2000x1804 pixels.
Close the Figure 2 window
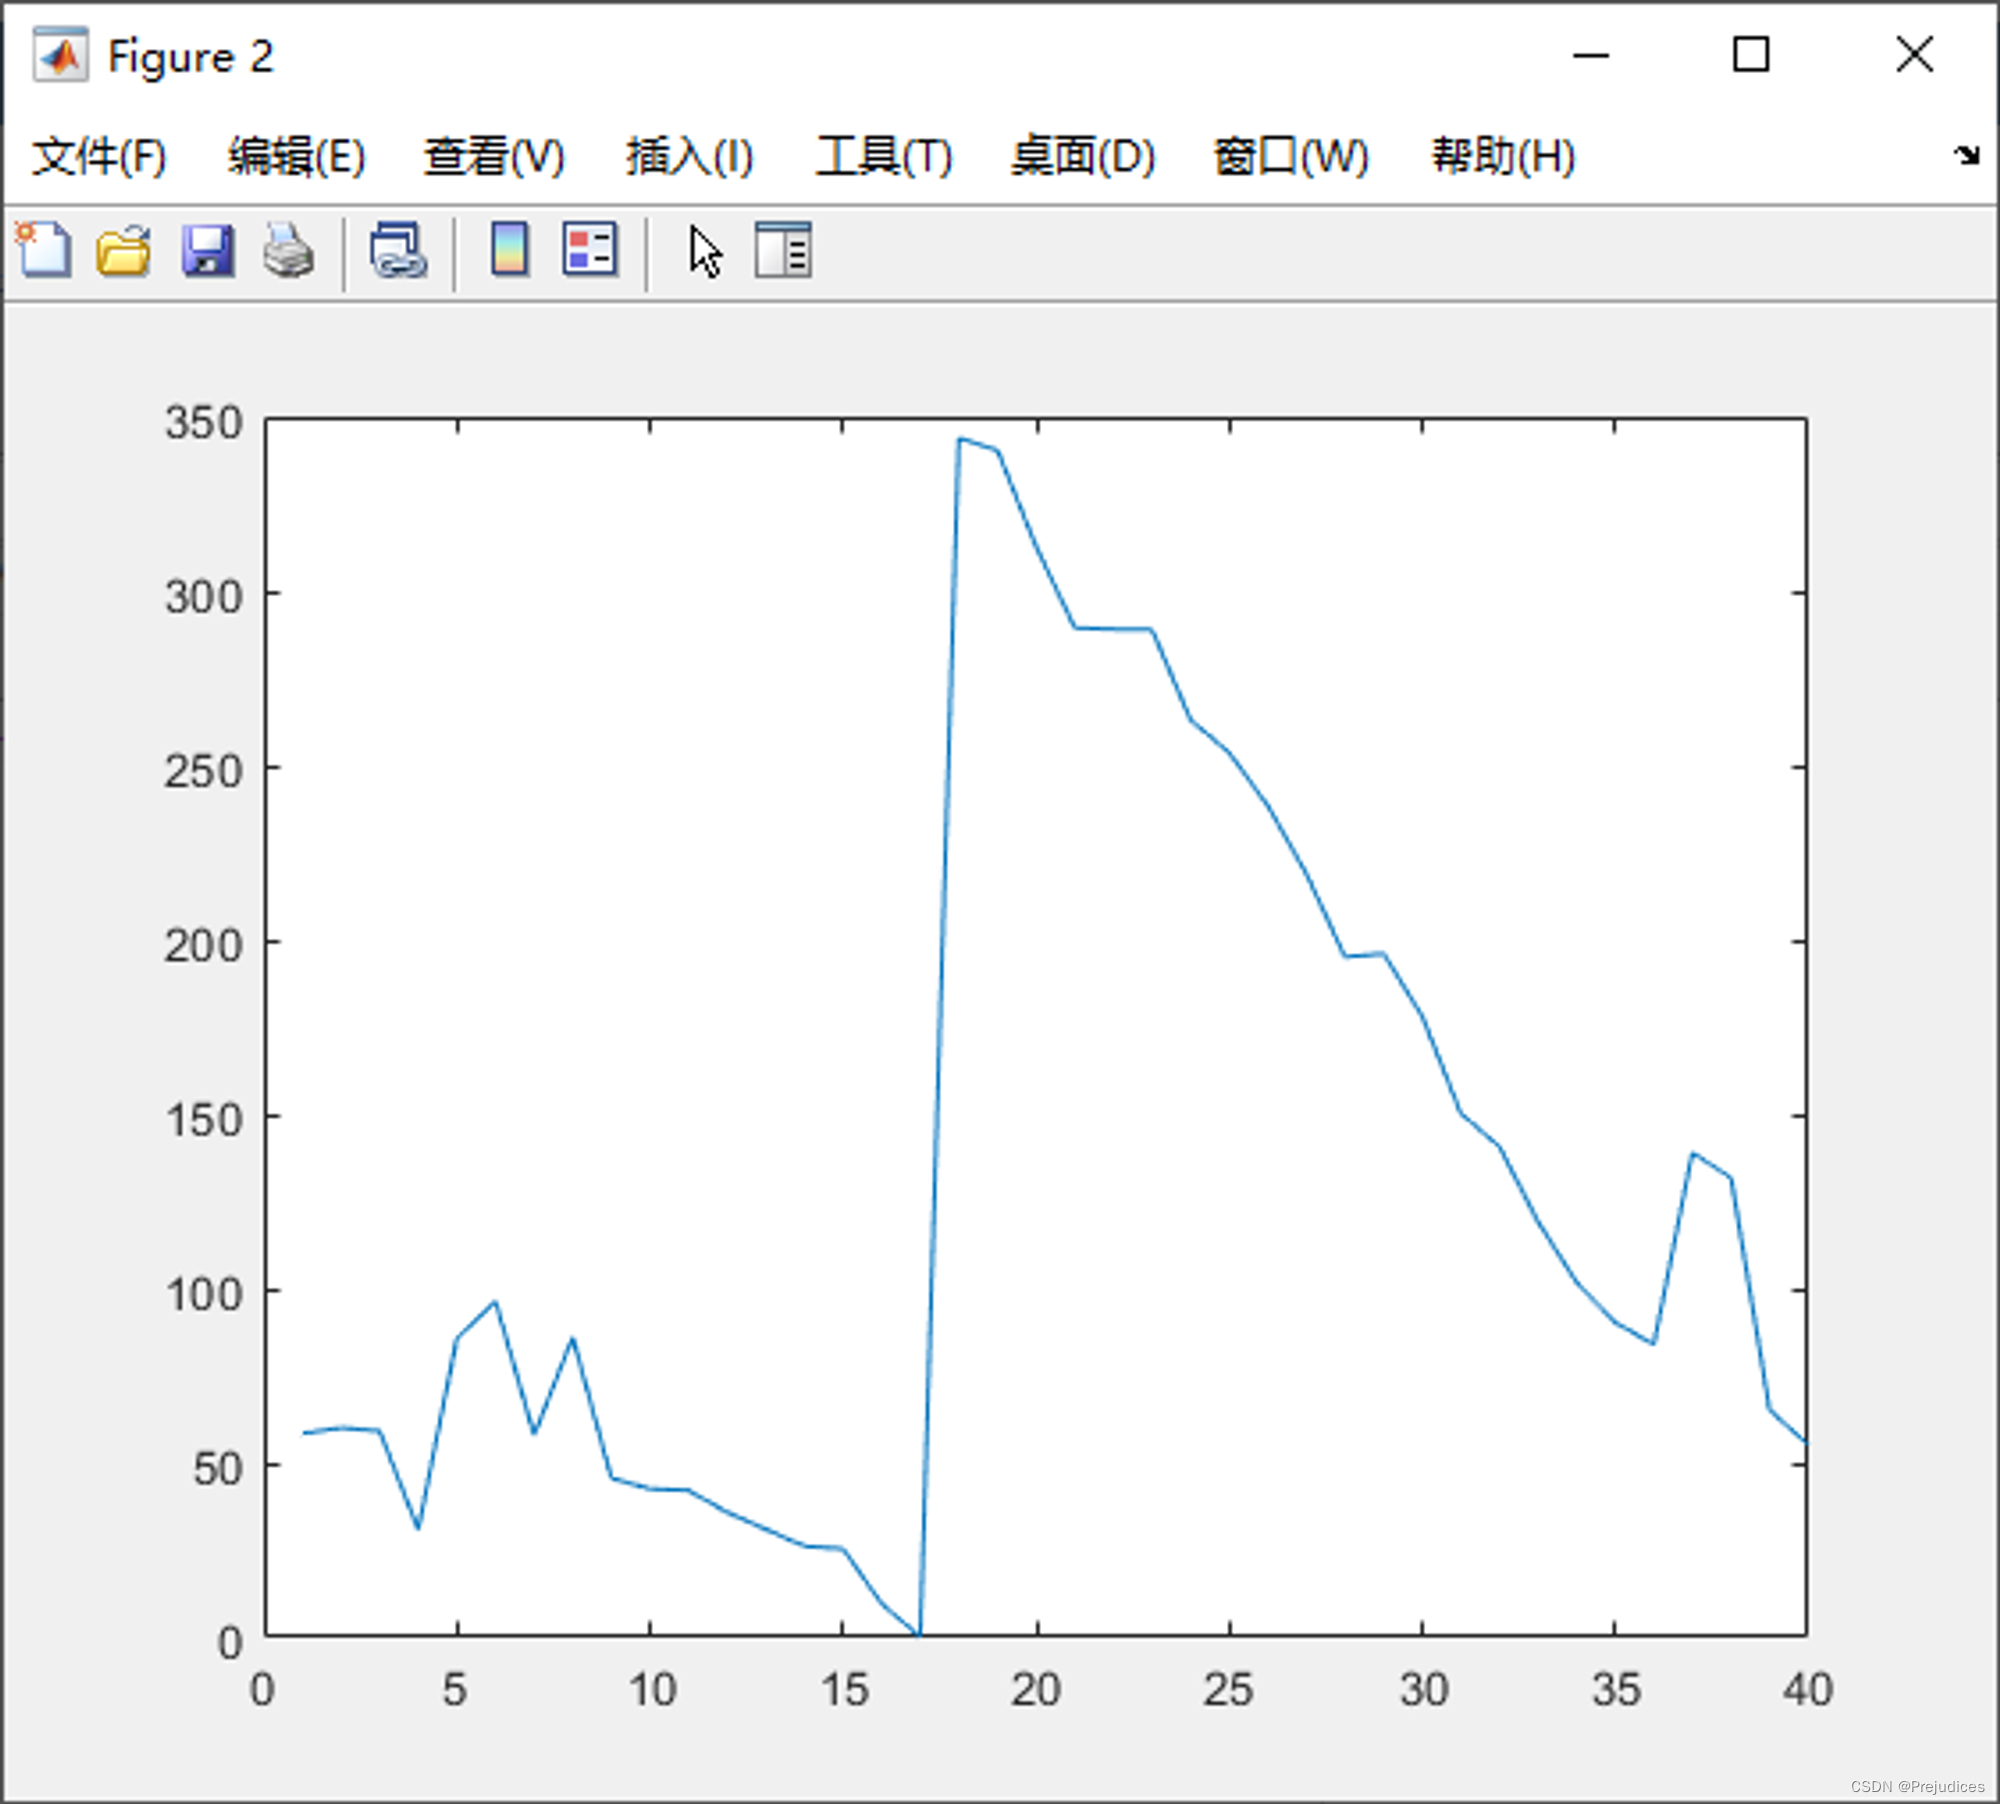1914,54
